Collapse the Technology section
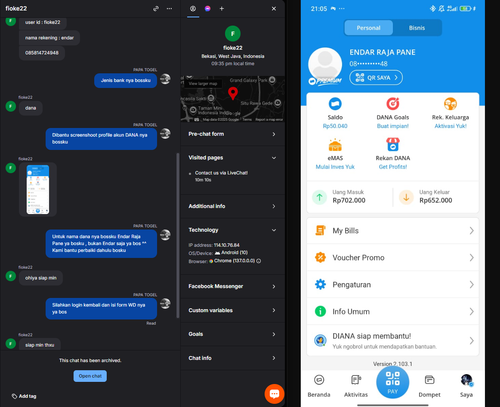The image size is (500, 407). (x=232, y=230)
